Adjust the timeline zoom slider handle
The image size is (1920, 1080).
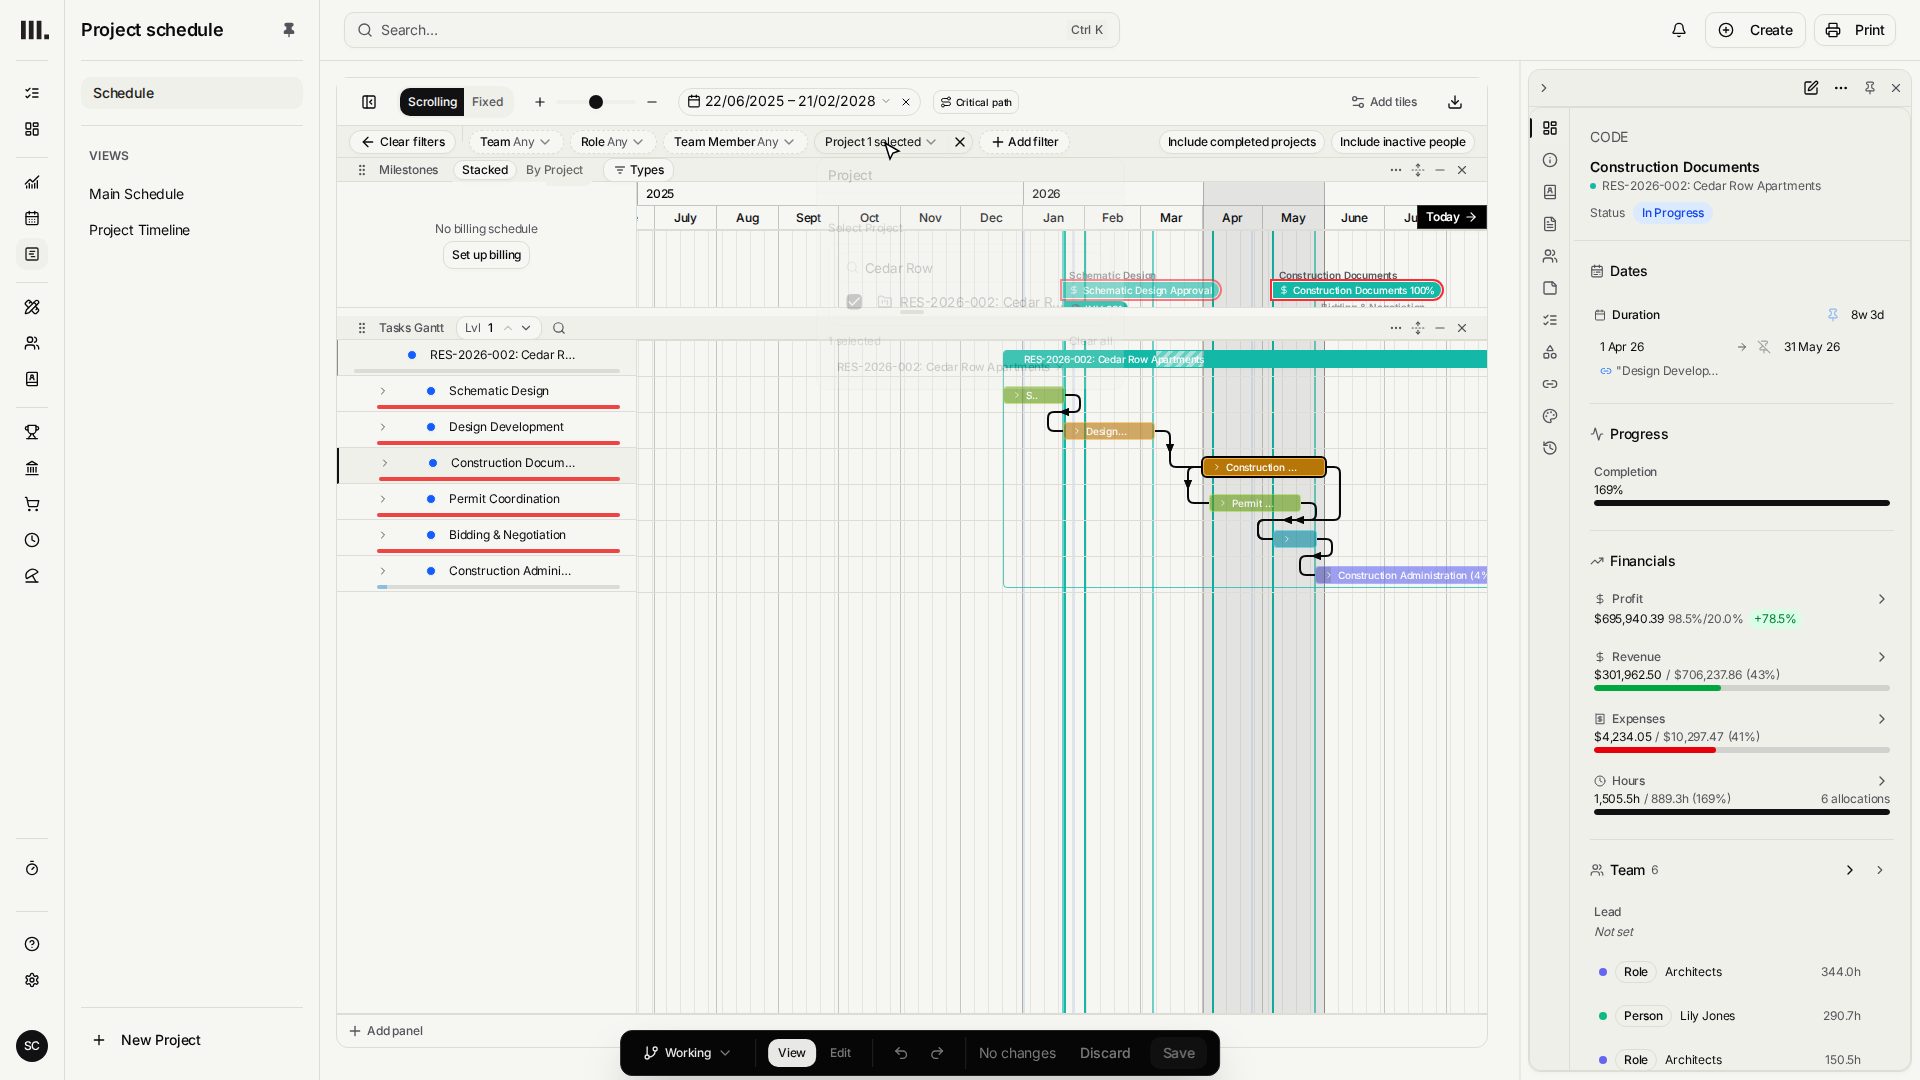click(596, 102)
